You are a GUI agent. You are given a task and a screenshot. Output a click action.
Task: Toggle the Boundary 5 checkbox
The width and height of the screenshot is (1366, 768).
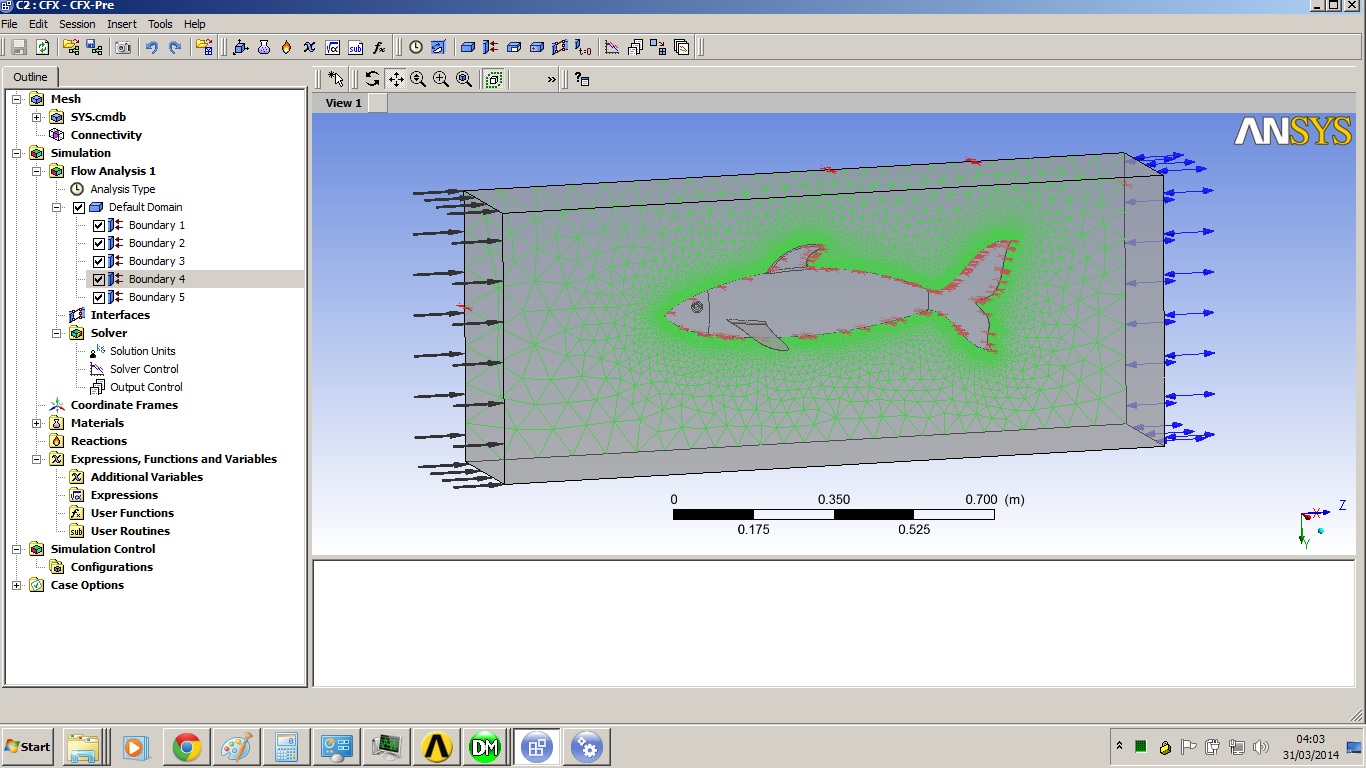(x=99, y=297)
